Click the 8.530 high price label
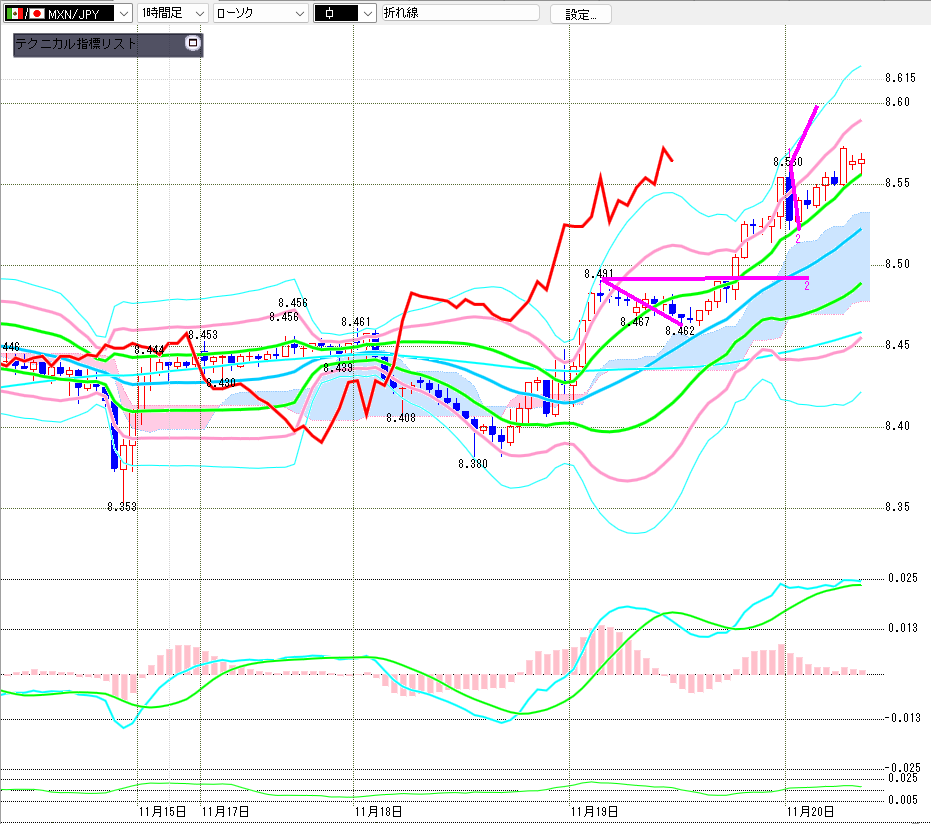Image resolution: width=931 pixels, height=824 pixels. click(787, 161)
